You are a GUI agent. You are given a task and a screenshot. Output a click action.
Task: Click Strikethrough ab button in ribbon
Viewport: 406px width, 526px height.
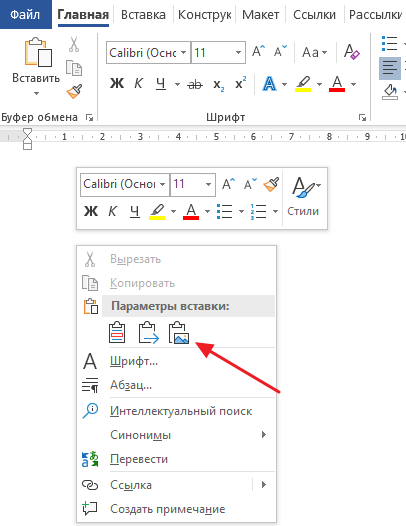tap(195, 85)
